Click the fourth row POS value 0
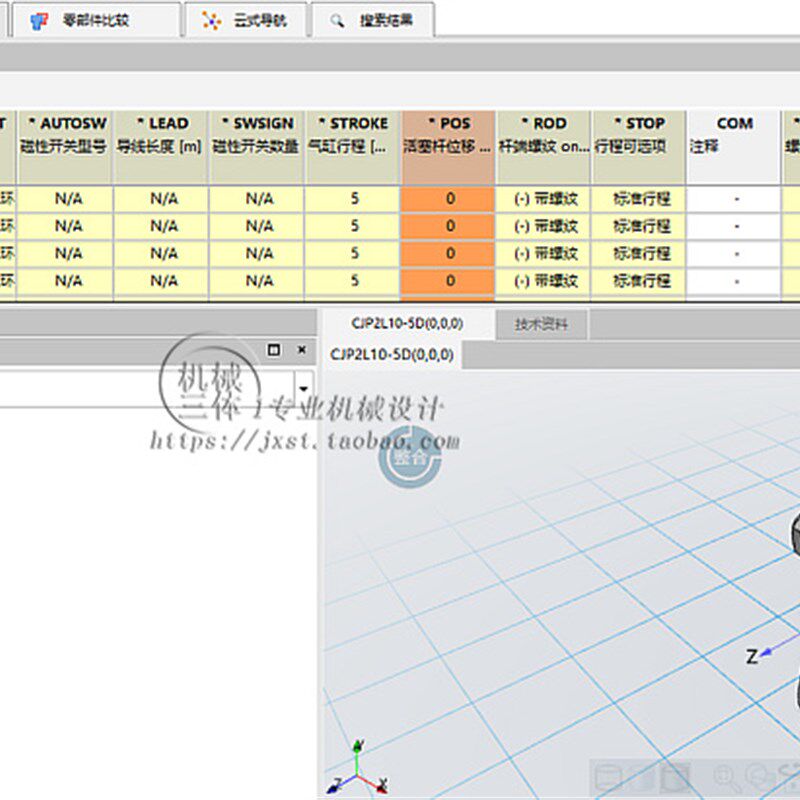Screen dimensions: 800x800 [448, 281]
